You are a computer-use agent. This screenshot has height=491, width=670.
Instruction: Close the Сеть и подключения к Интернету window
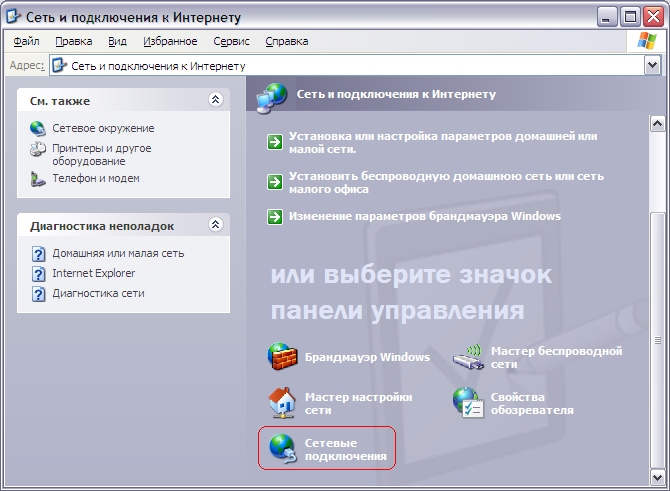tap(654, 17)
